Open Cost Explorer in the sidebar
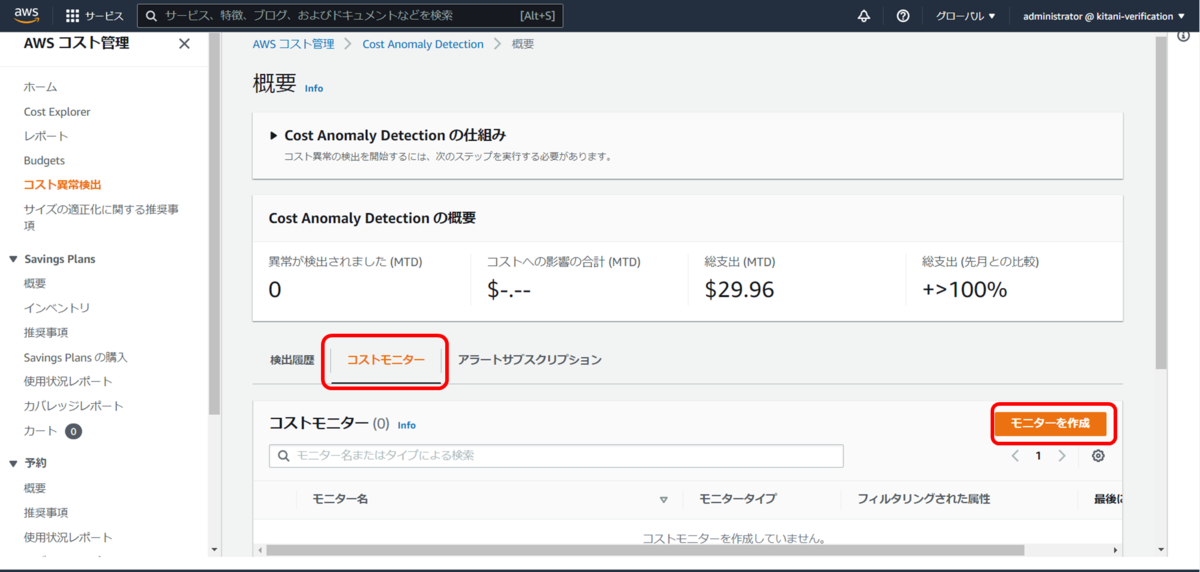 click(57, 112)
